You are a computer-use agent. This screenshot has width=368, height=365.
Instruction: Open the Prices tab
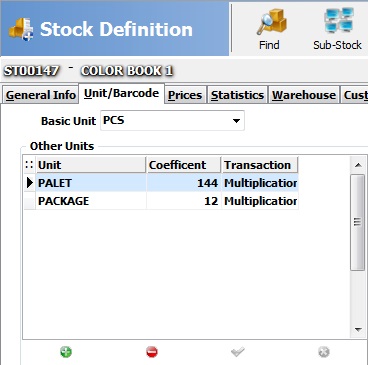click(185, 95)
